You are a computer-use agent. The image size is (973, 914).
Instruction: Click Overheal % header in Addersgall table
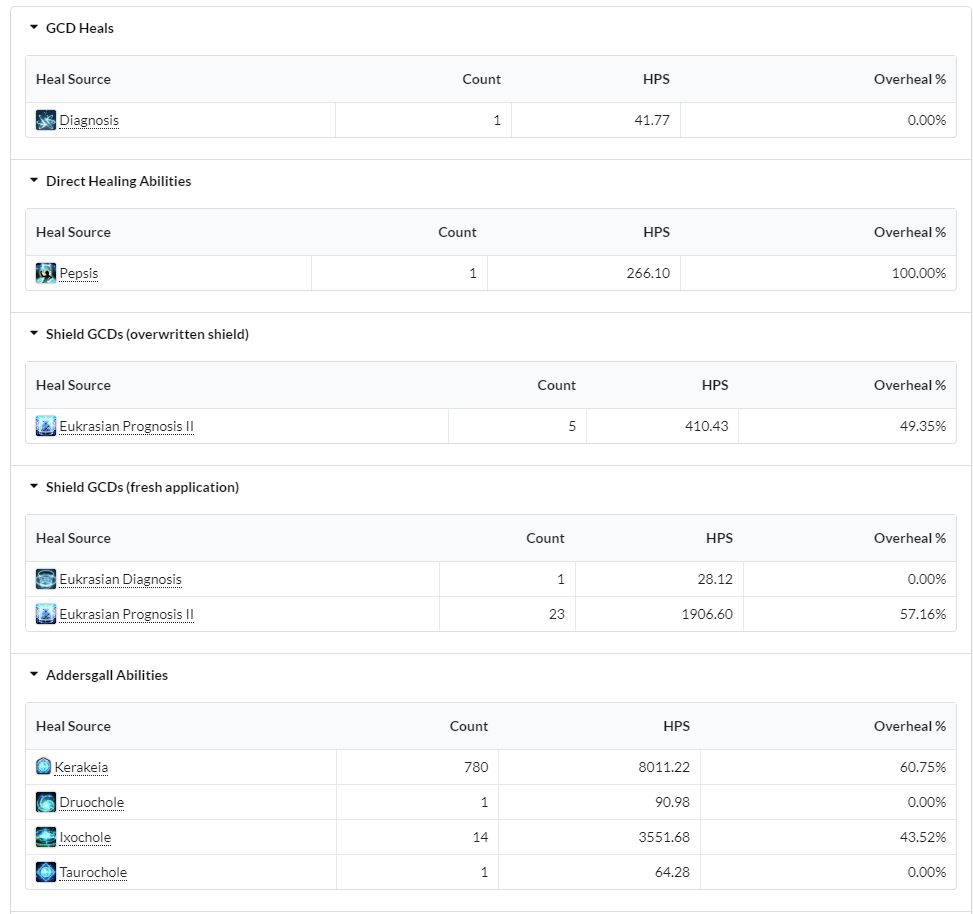coord(910,726)
